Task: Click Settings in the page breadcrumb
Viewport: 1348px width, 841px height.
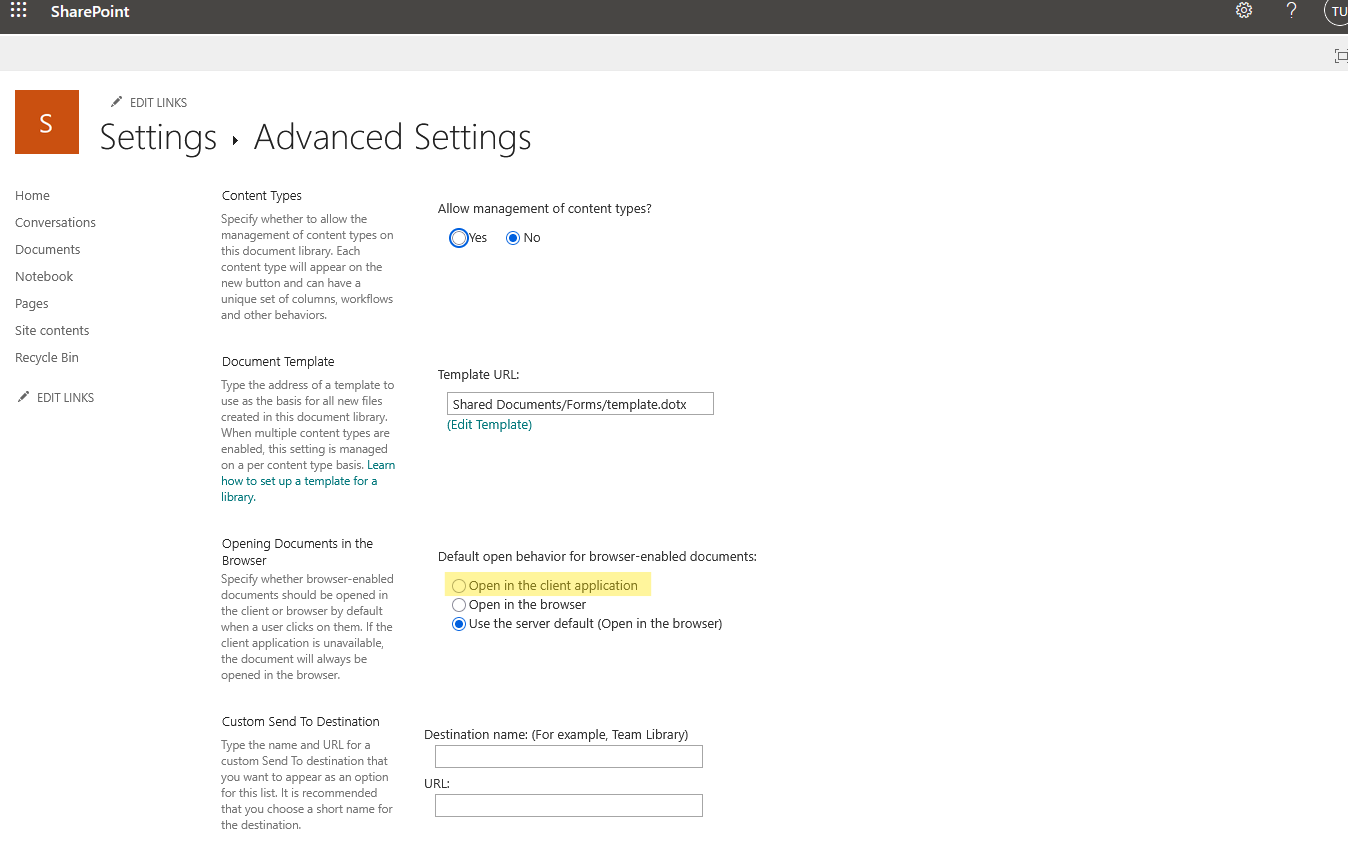Action: tap(157, 137)
